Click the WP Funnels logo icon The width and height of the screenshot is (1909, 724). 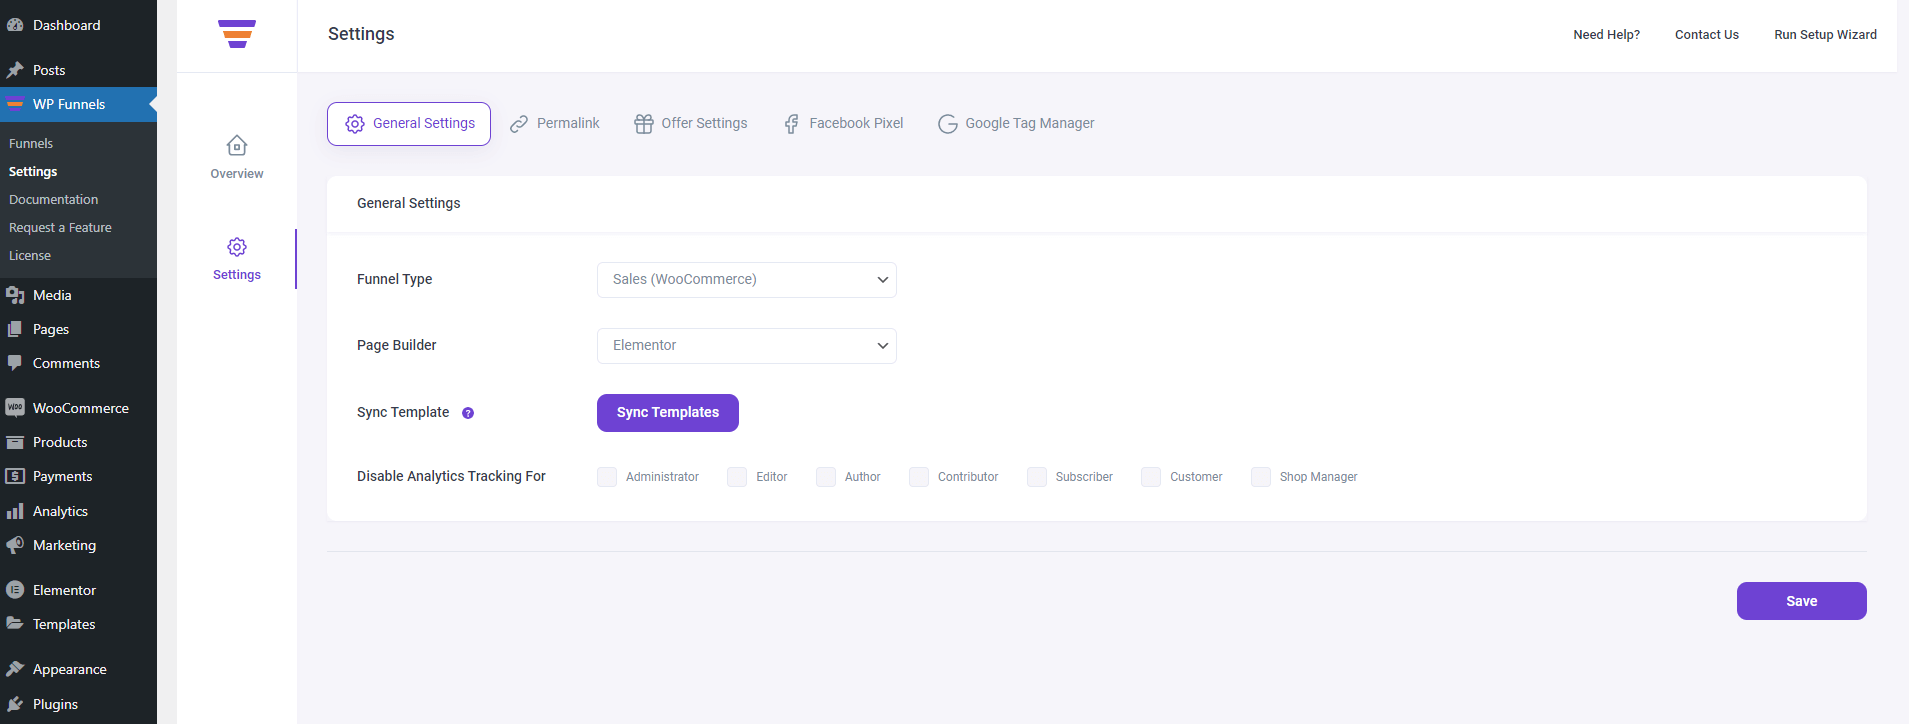[237, 34]
